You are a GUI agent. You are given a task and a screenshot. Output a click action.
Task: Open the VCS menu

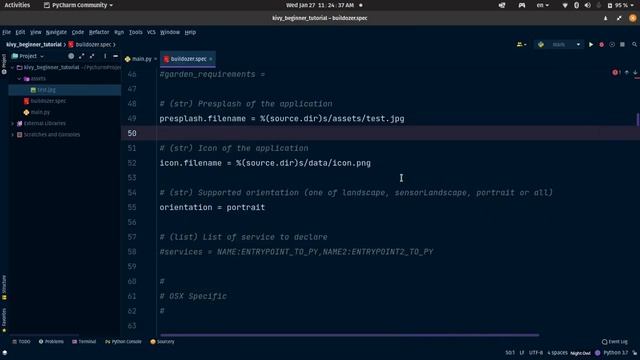(151, 32)
